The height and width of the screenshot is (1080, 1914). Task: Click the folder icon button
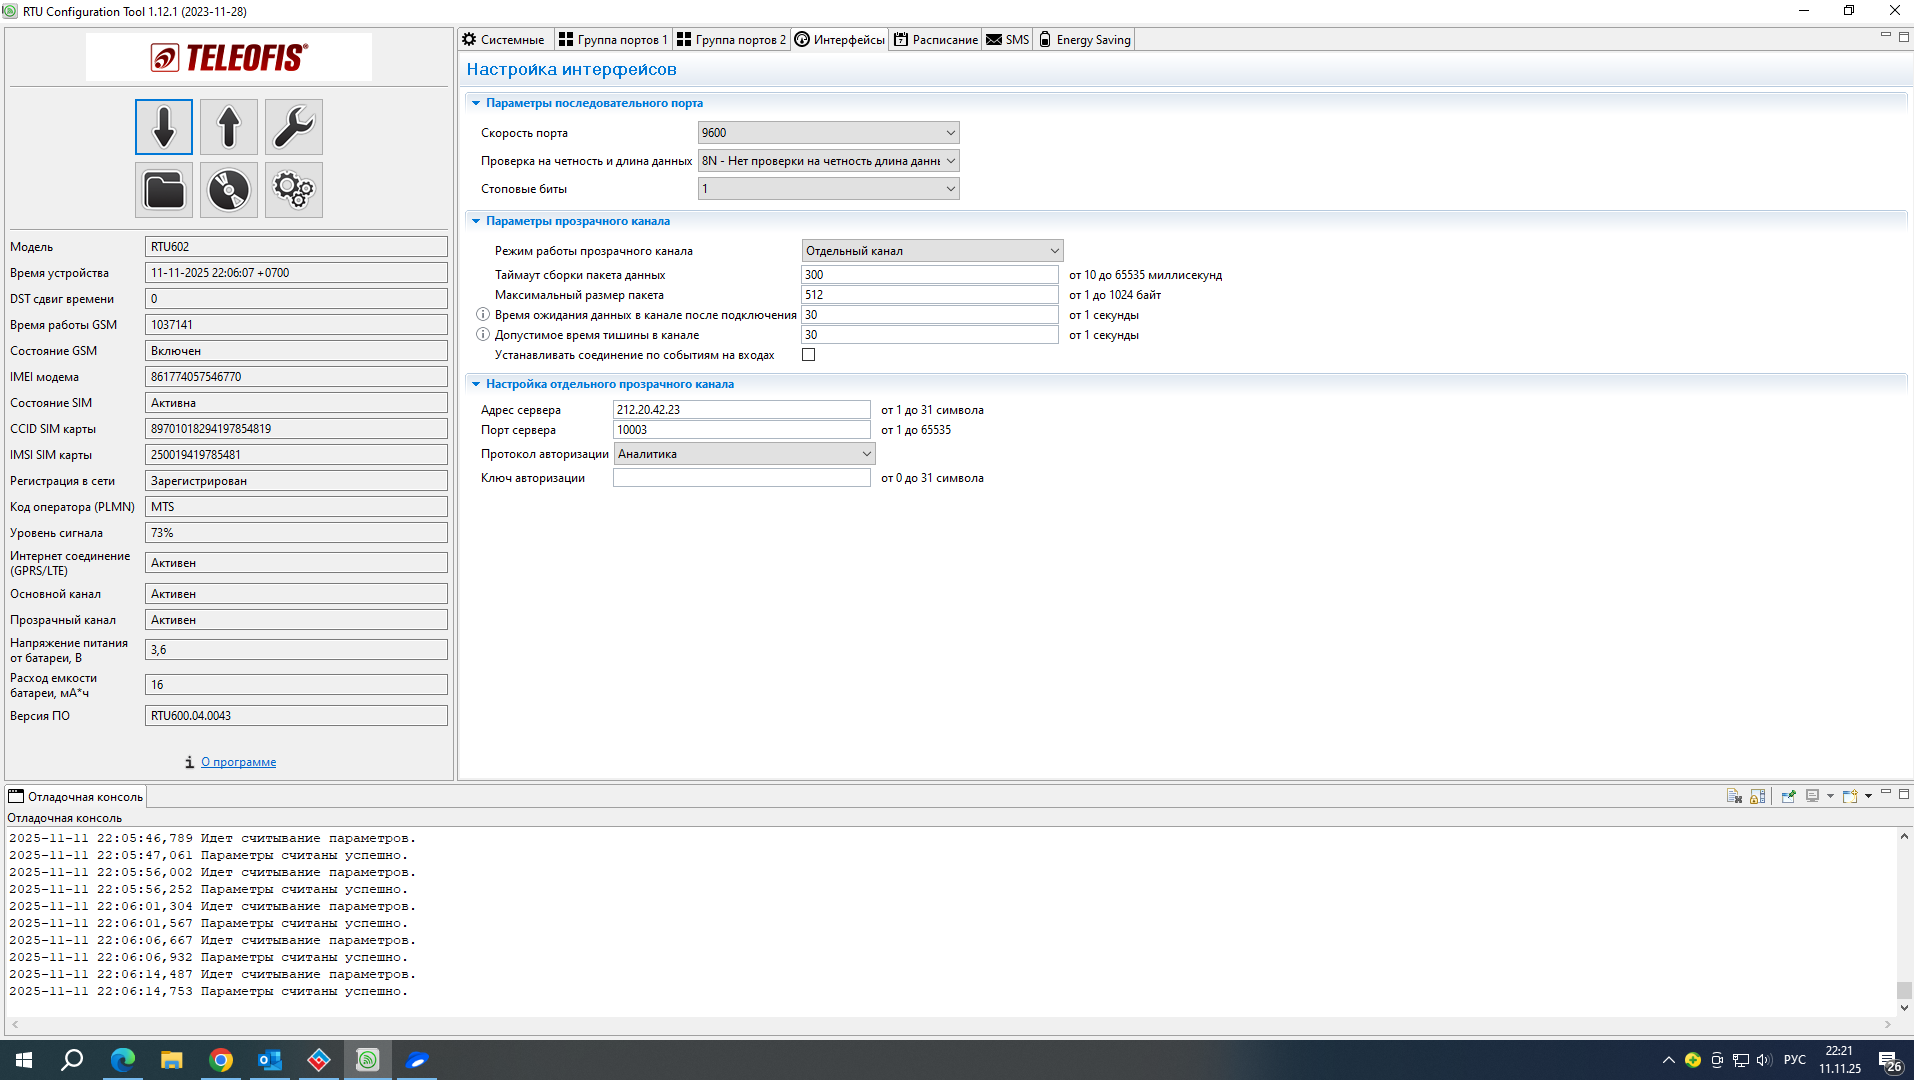click(x=164, y=190)
